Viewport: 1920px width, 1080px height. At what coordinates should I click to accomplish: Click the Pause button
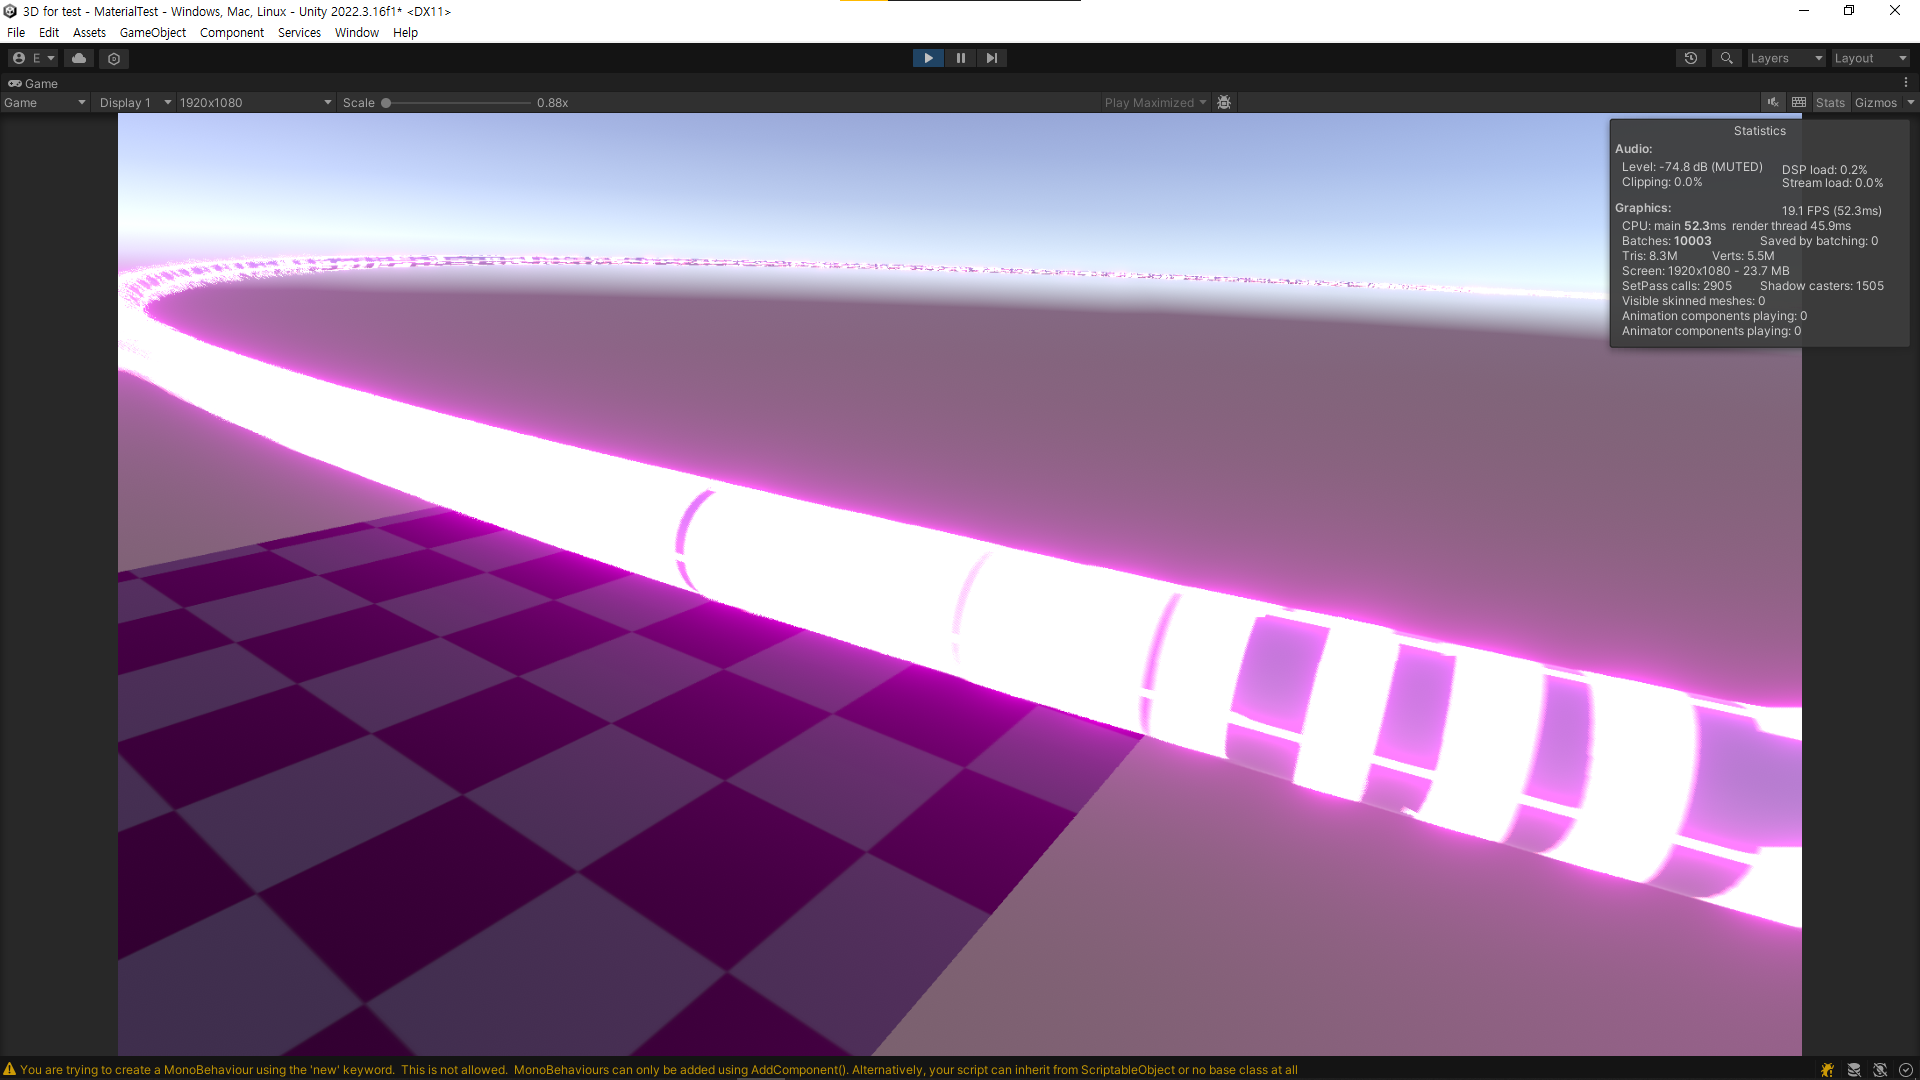960,58
